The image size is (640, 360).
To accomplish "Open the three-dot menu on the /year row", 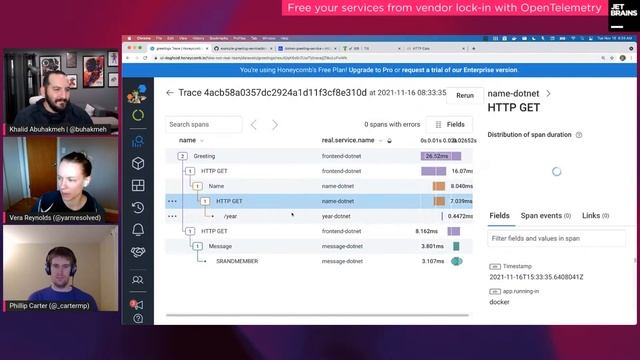I will [x=172, y=216].
